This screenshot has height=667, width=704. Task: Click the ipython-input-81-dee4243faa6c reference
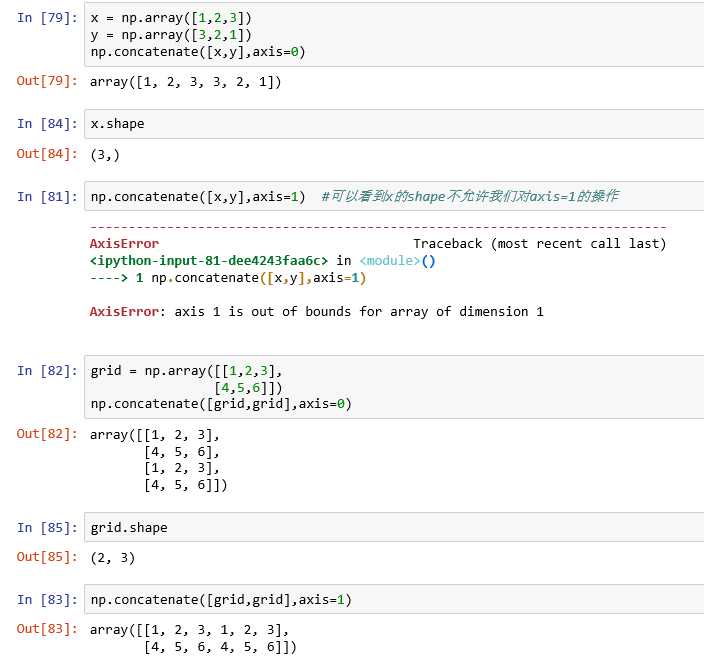point(209,261)
